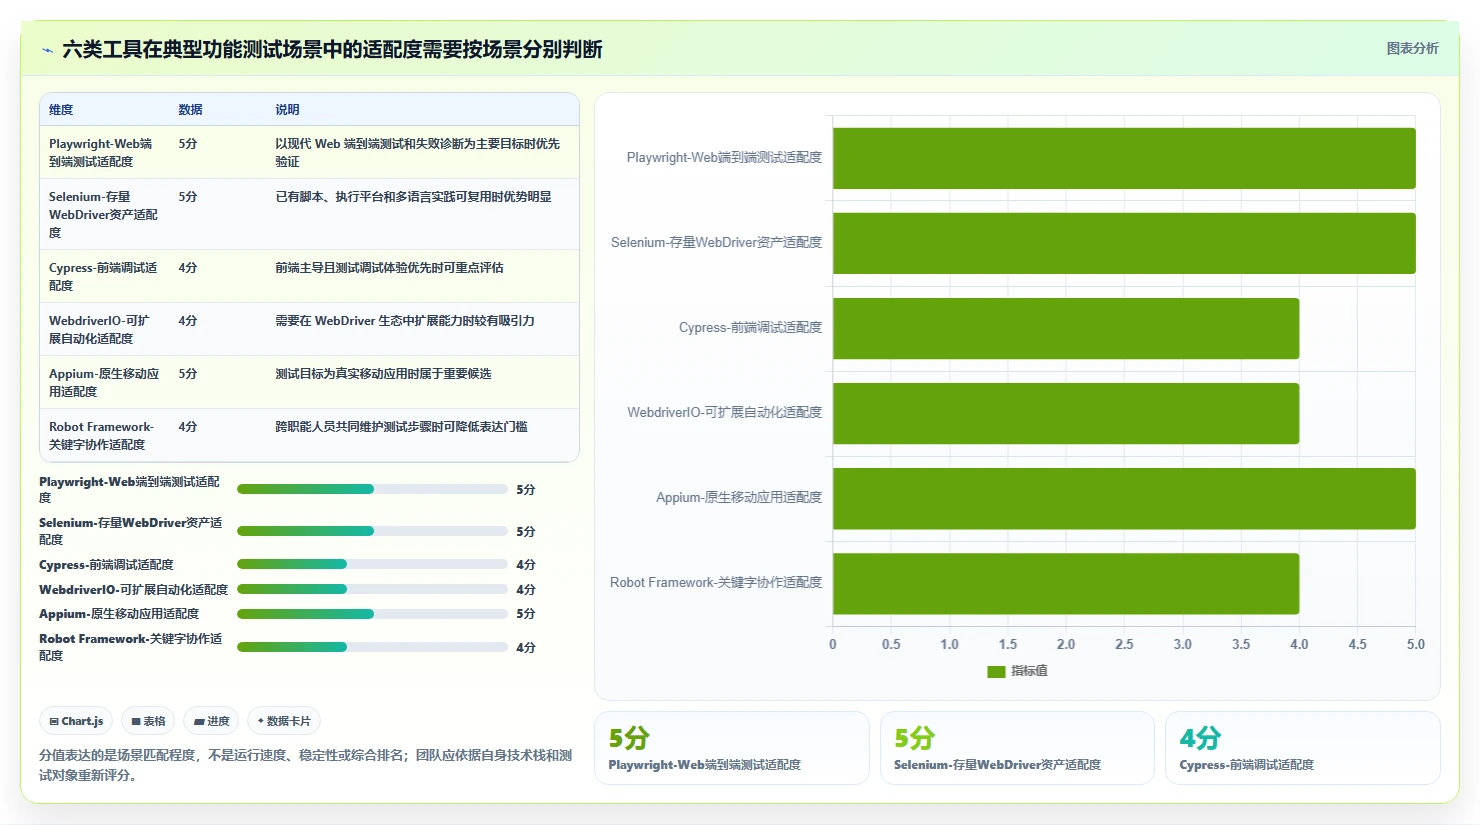This screenshot has width=1480, height=825.
Task: Click the Cypress row description 前端主导
Action: 389,268
